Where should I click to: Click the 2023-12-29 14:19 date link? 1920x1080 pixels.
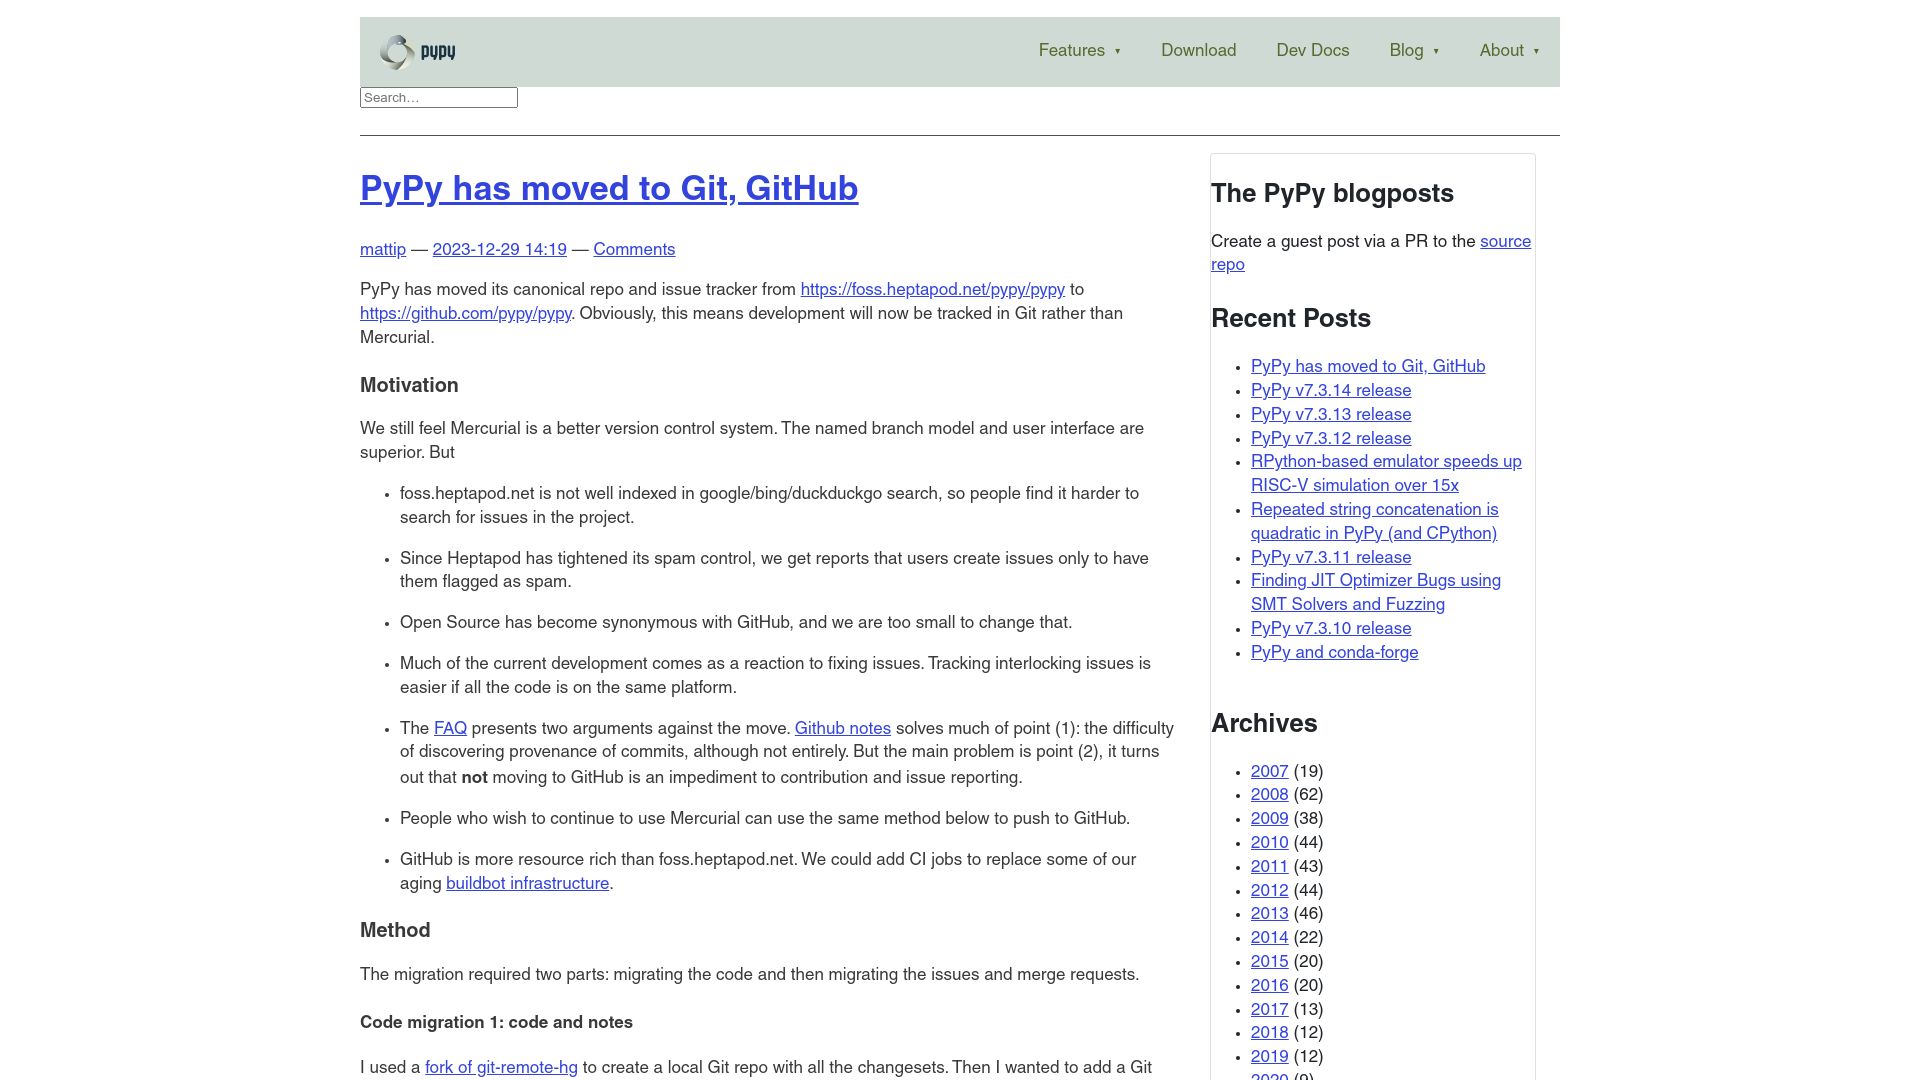499,250
